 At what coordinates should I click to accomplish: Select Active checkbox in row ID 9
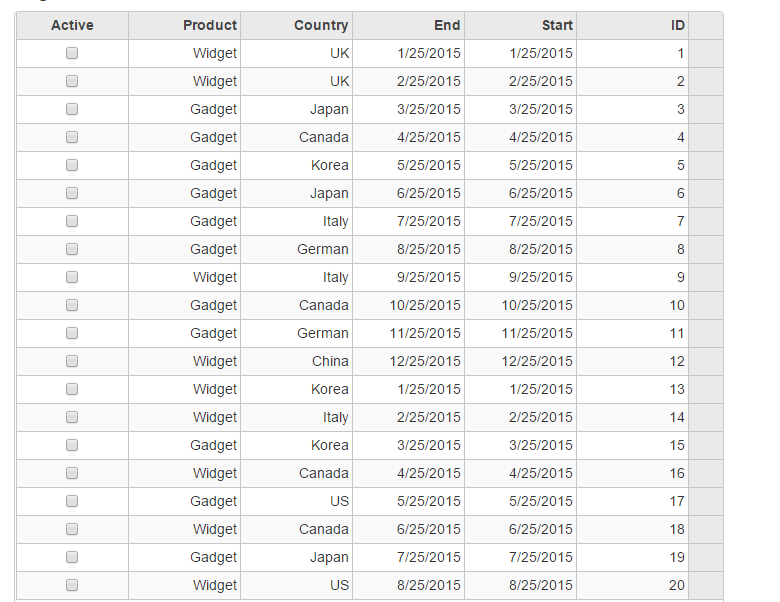[72, 278]
